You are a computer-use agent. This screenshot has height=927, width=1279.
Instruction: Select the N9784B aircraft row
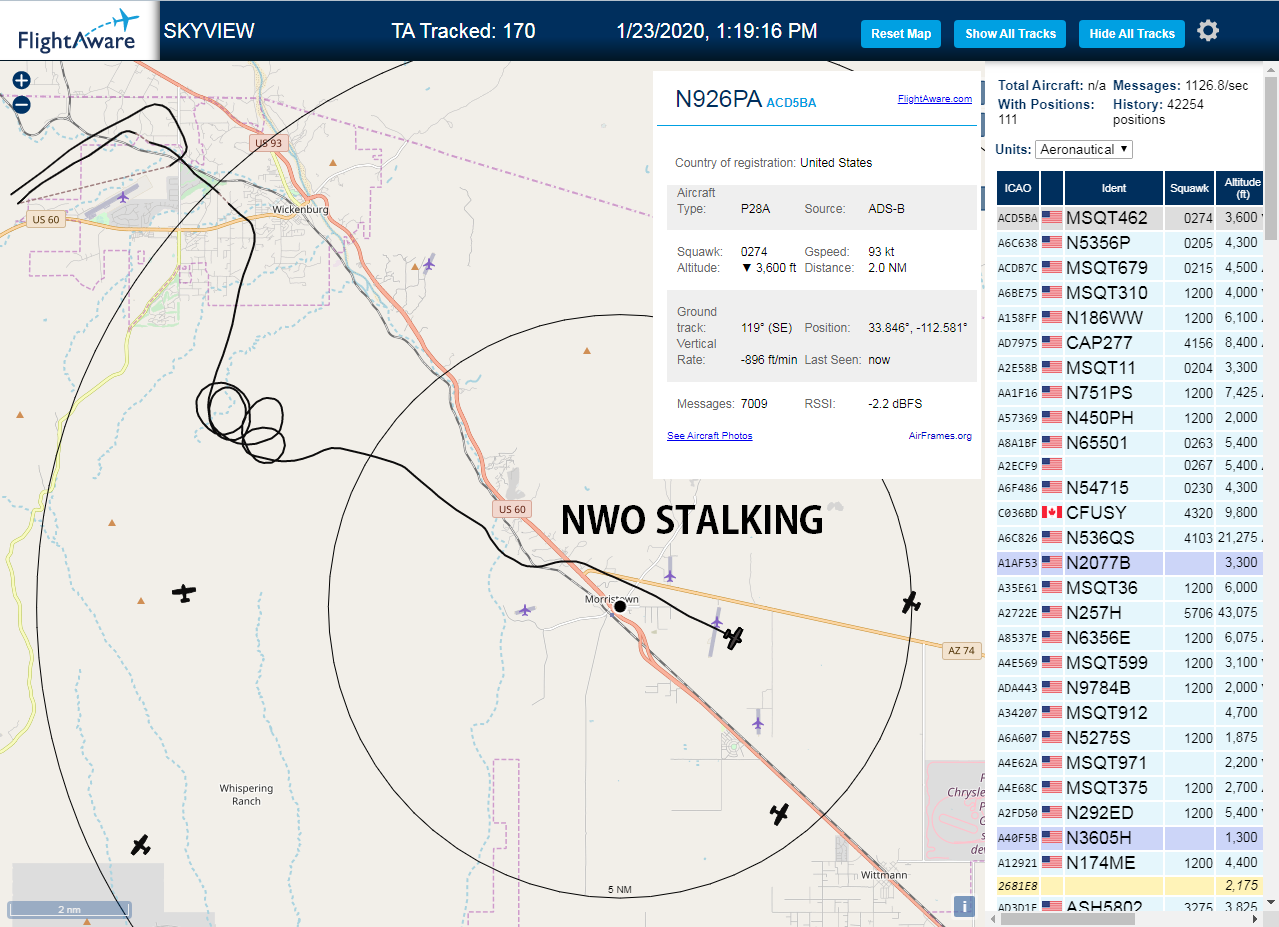[x=1131, y=687]
